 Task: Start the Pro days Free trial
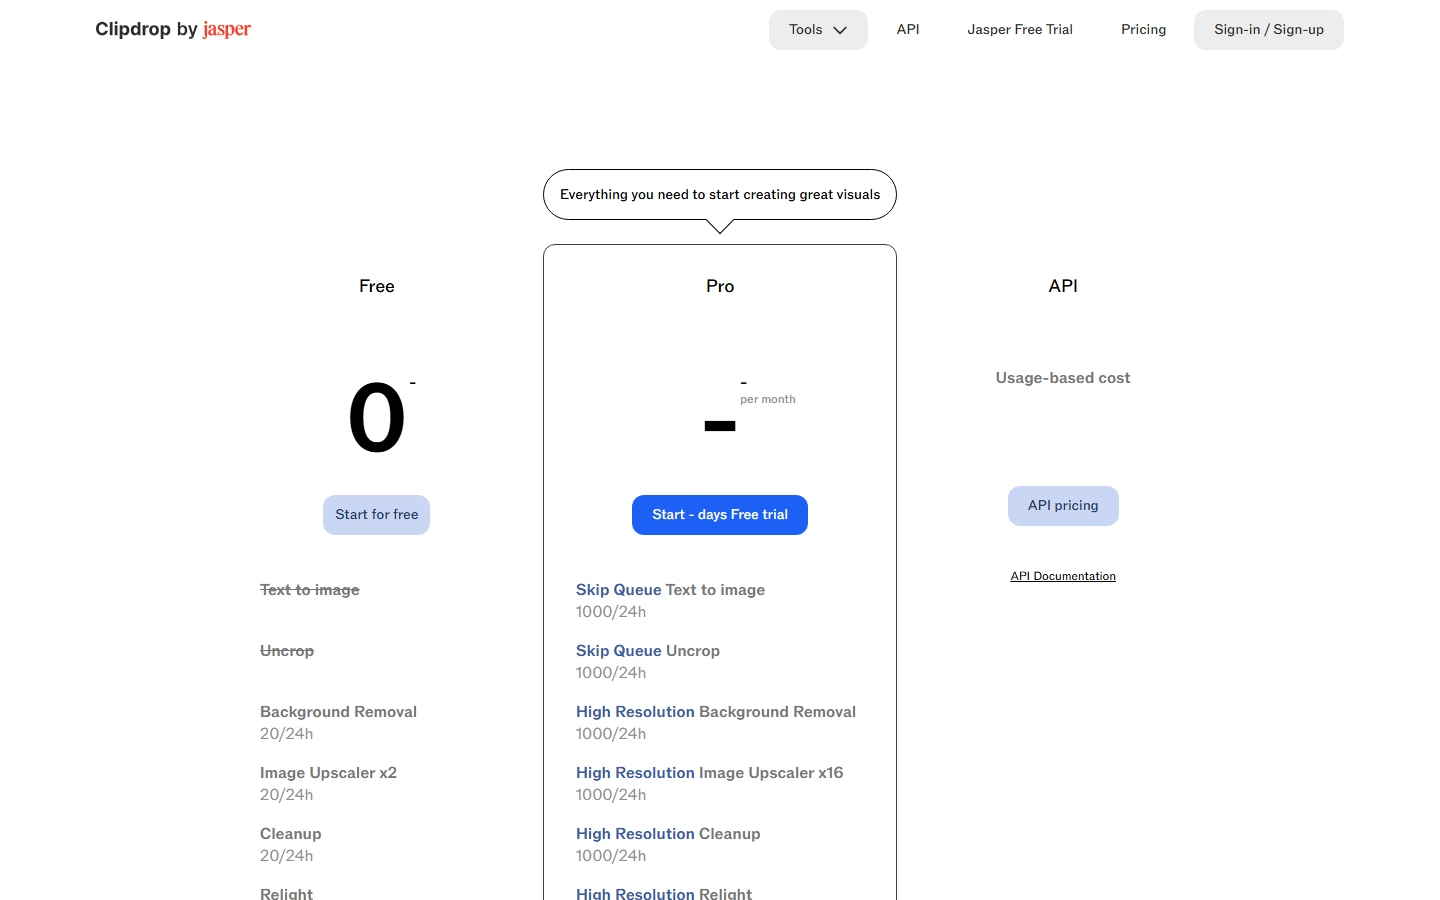720,515
